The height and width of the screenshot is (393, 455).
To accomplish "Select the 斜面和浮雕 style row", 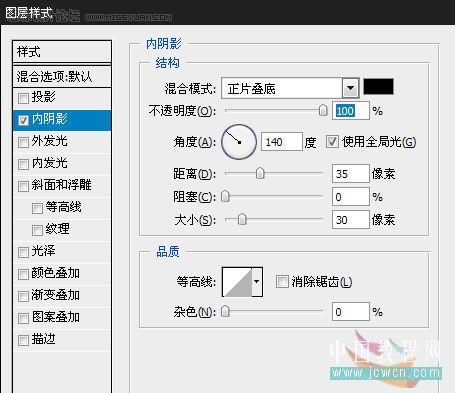I will click(x=62, y=186).
